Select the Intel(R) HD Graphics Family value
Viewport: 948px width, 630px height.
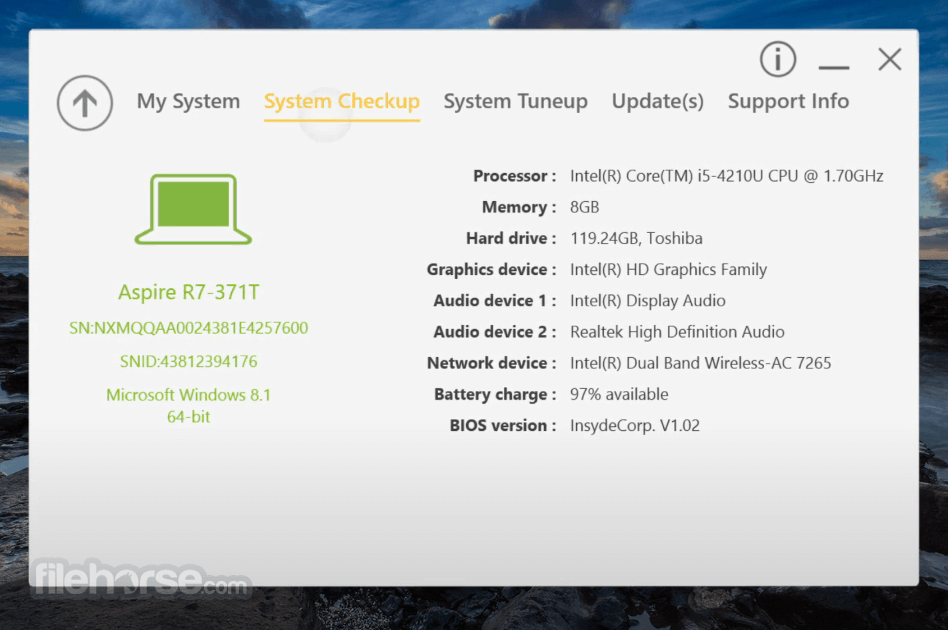pos(669,270)
